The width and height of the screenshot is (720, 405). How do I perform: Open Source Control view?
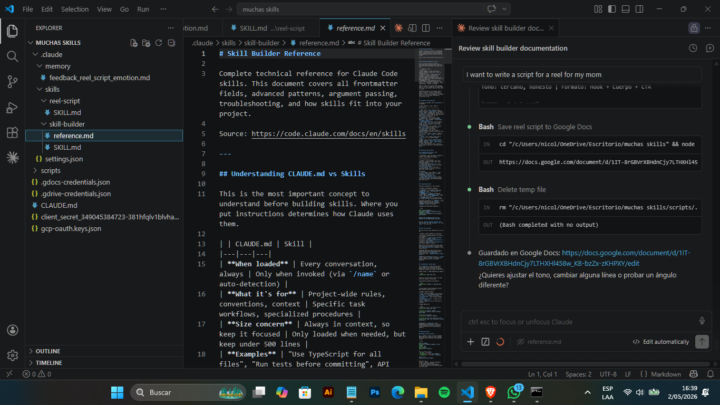12,82
